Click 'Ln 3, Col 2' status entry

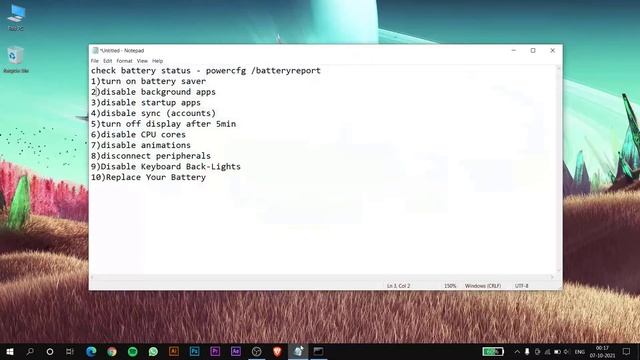(x=398, y=286)
